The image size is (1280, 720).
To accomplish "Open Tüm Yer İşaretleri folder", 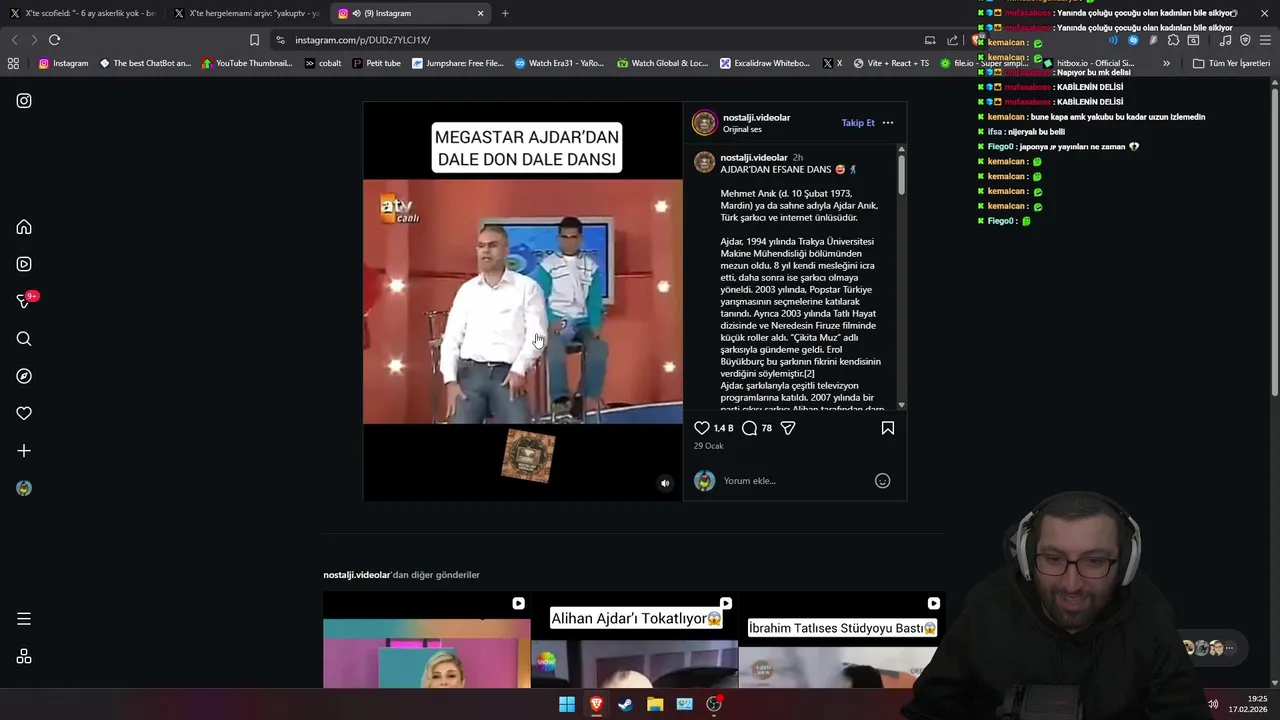I will coord(1231,63).
